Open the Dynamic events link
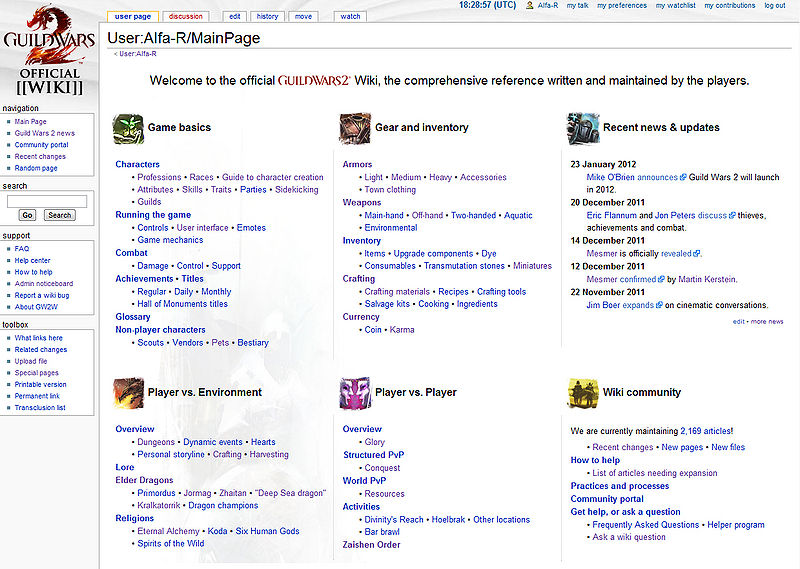 click(x=213, y=442)
